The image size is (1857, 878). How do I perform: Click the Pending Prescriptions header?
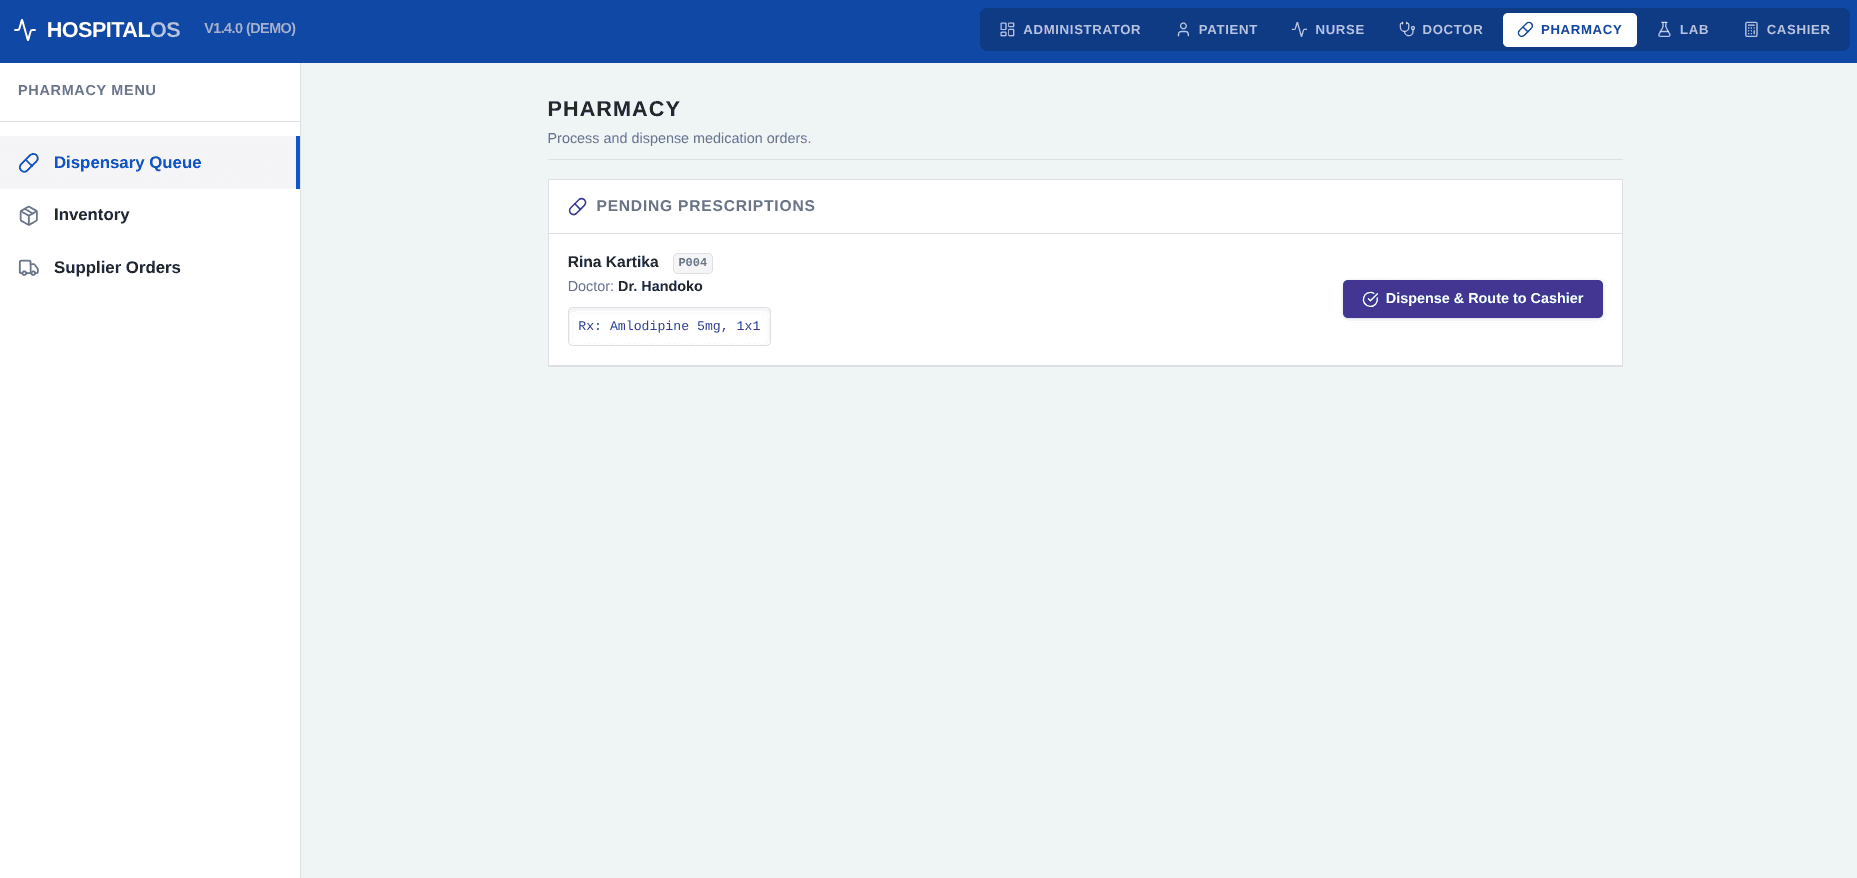pyautogui.click(x=705, y=206)
